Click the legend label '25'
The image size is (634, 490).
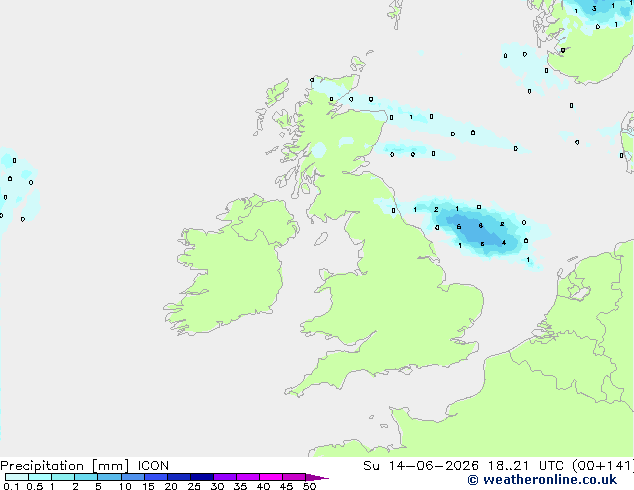194,486
